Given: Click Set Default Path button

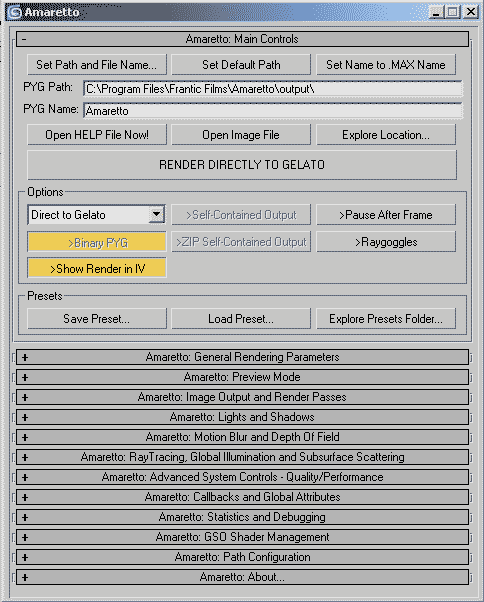Looking at the screenshot, I should (x=241, y=64).
